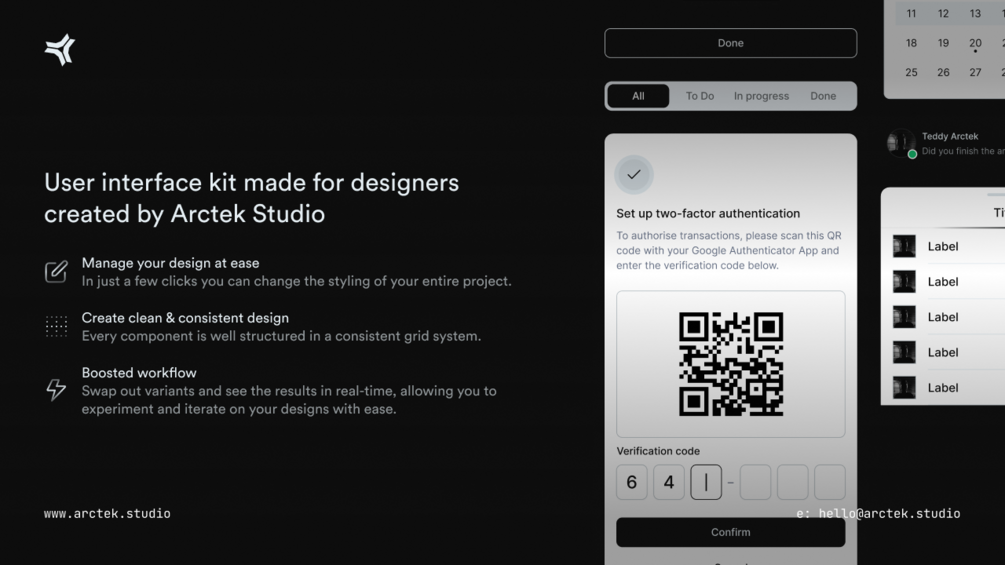Image resolution: width=1005 pixels, height=565 pixels.
Task: Click the active third verification code box with the cursor
Action: 706,482
